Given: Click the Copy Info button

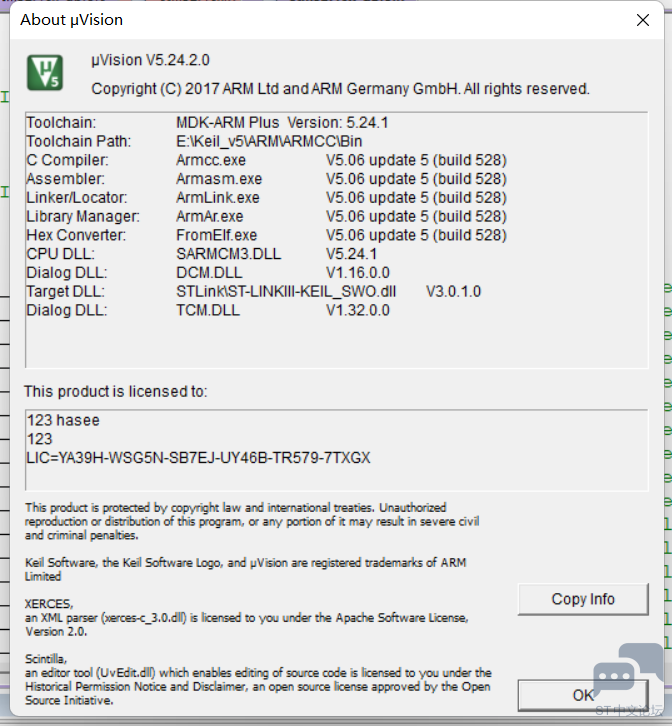Looking at the screenshot, I should 583,599.
